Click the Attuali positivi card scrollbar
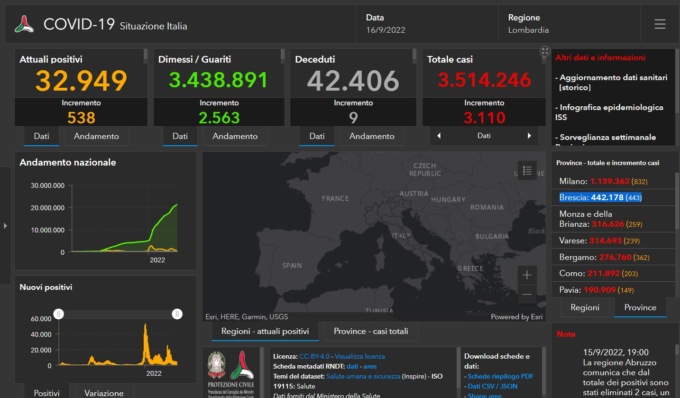The image size is (680, 398). 145,55
